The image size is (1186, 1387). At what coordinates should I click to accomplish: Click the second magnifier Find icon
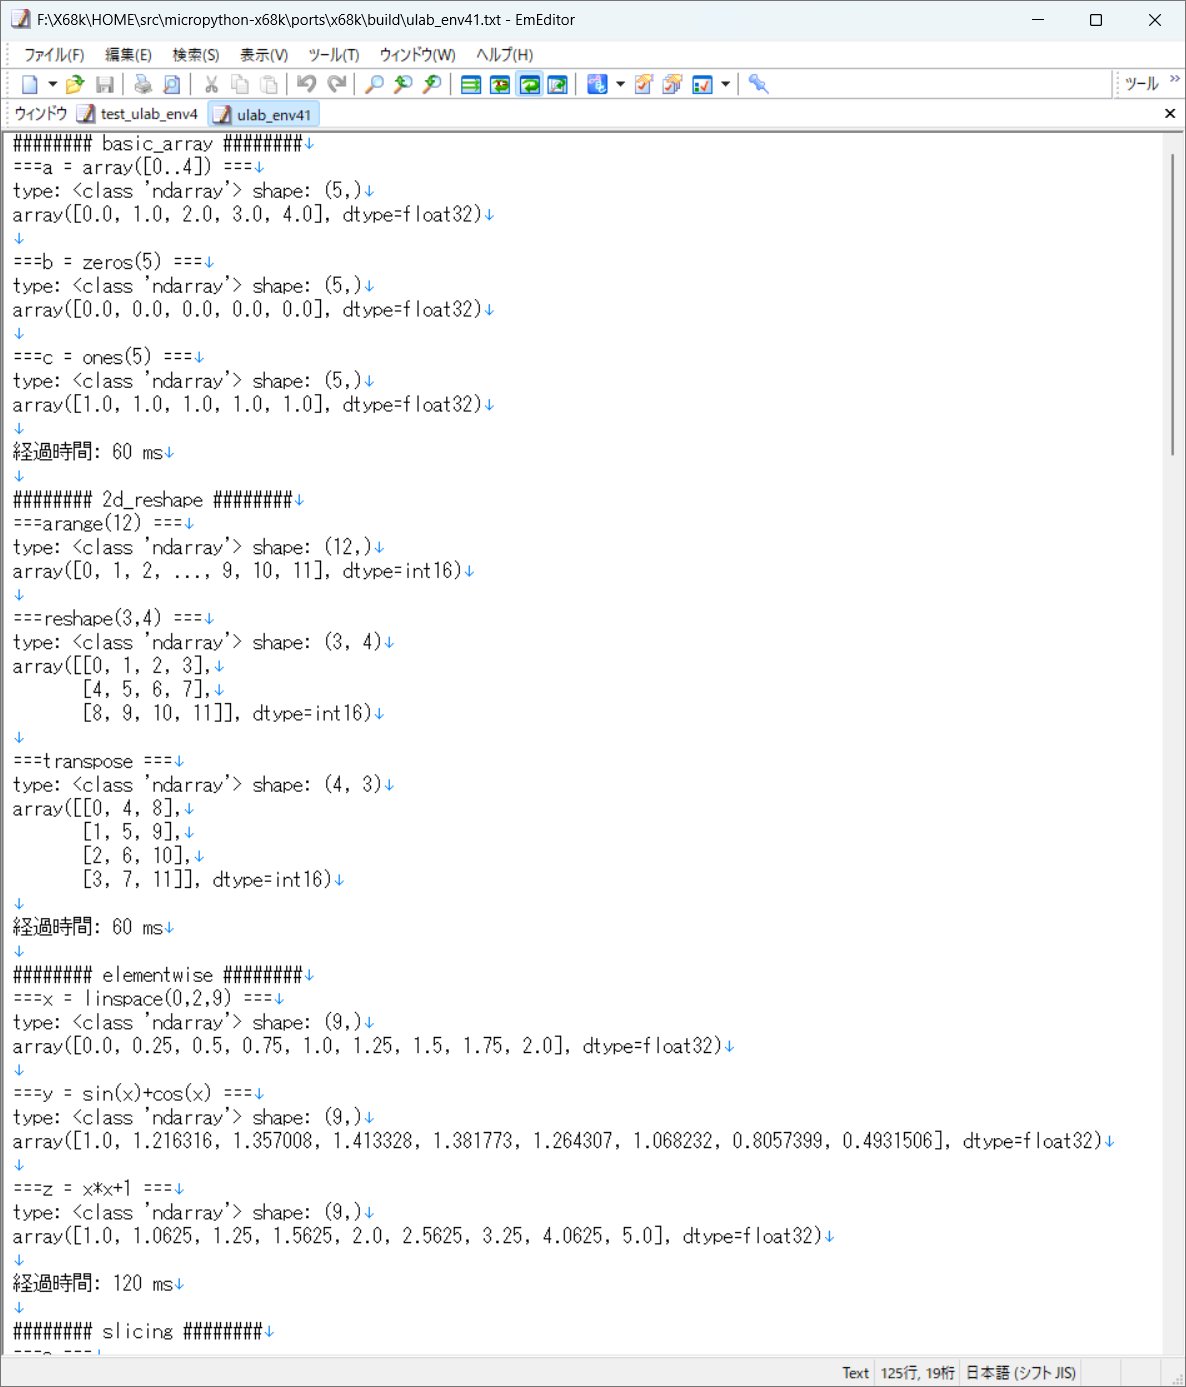click(403, 85)
